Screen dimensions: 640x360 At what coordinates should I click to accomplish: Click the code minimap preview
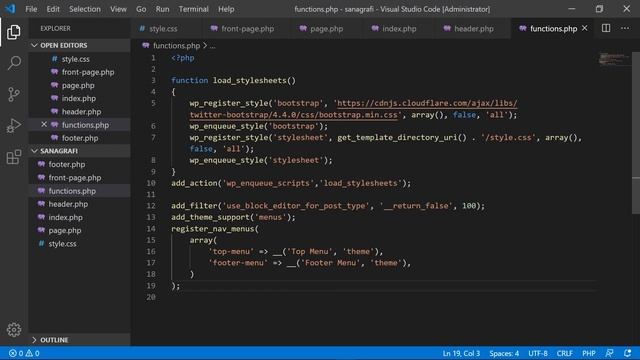pos(614,59)
